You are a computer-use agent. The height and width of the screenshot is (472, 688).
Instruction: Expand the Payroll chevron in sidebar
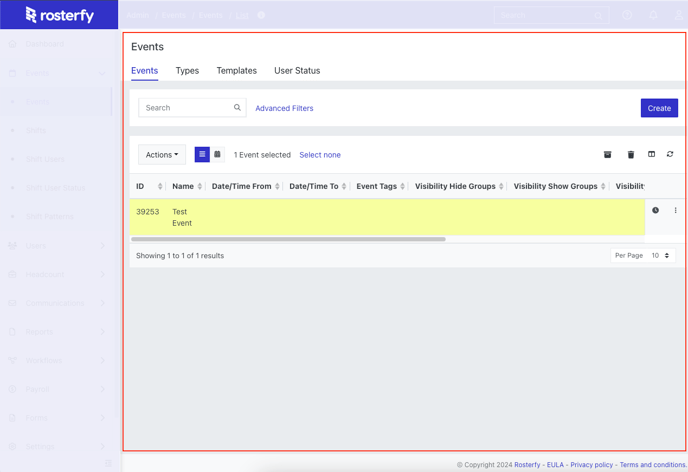click(x=103, y=389)
